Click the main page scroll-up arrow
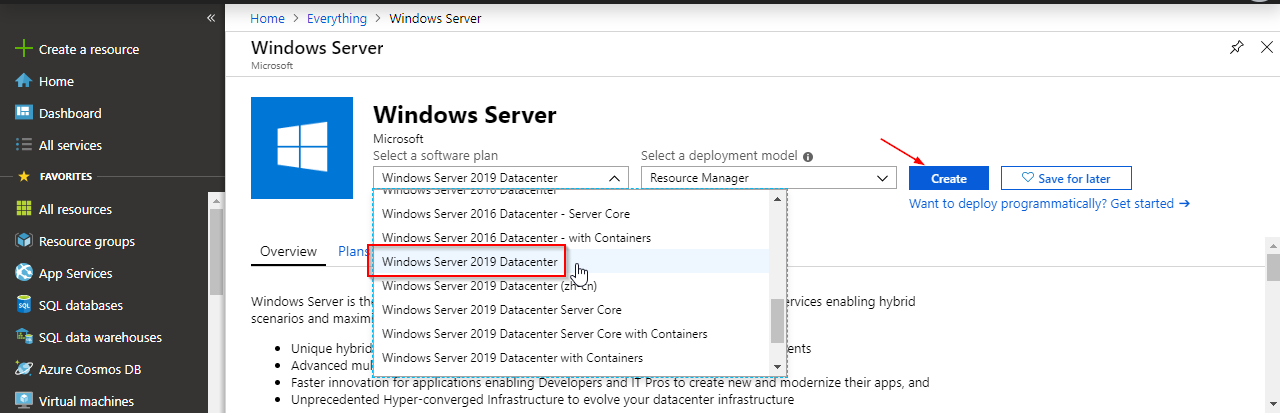The width and height of the screenshot is (1280, 413). [x=1273, y=246]
